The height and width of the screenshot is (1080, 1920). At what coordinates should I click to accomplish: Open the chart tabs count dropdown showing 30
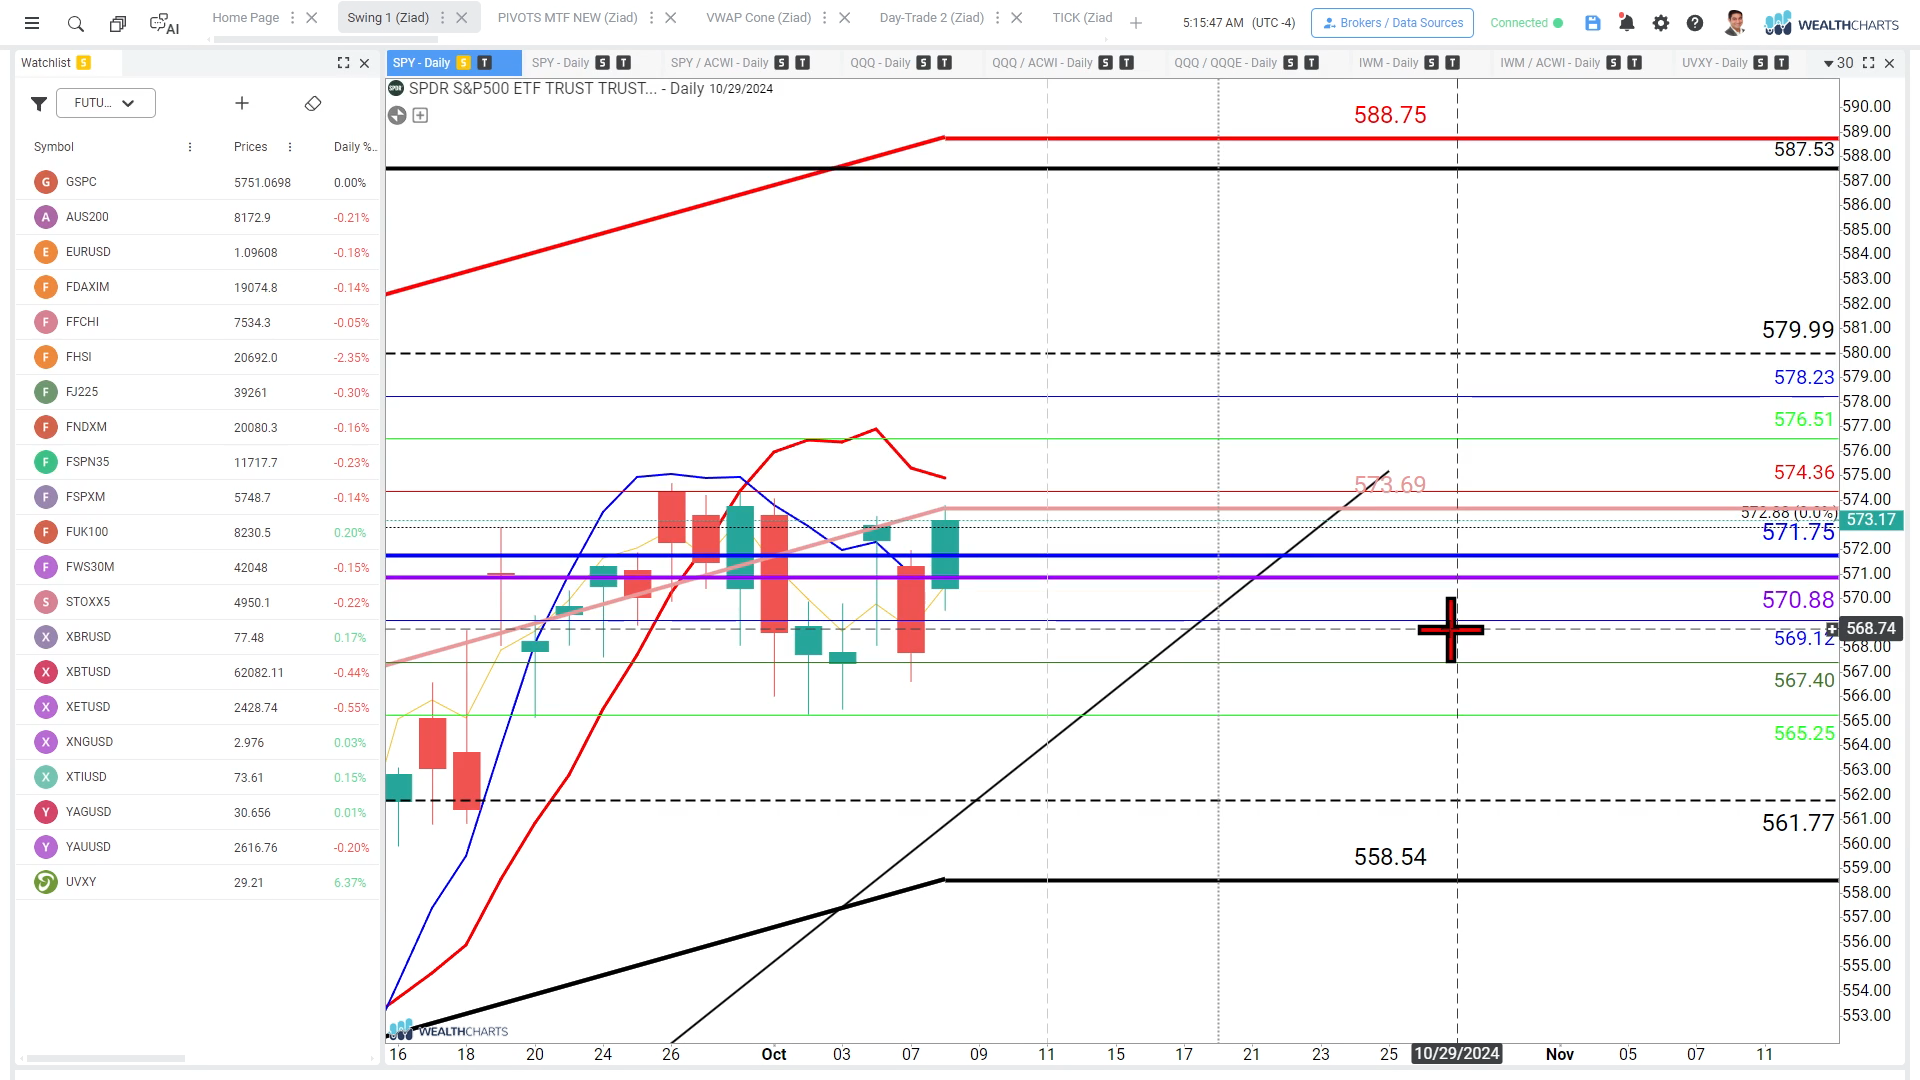(x=1838, y=63)
